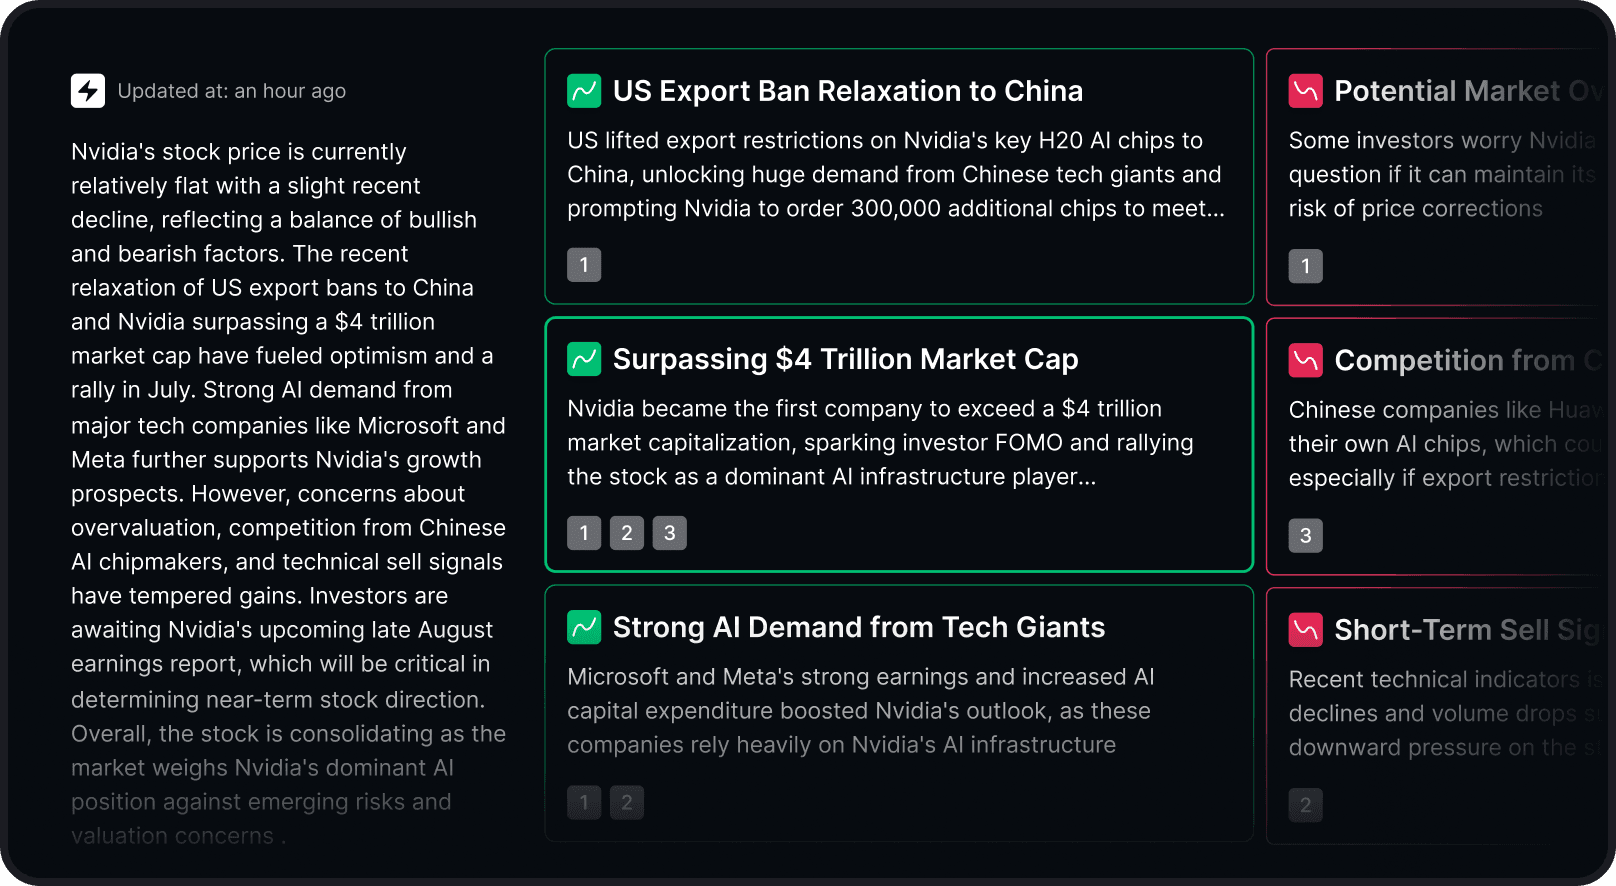Open source 1 under US Export Ban card
1616x886 pixels.
coord(584,265)
